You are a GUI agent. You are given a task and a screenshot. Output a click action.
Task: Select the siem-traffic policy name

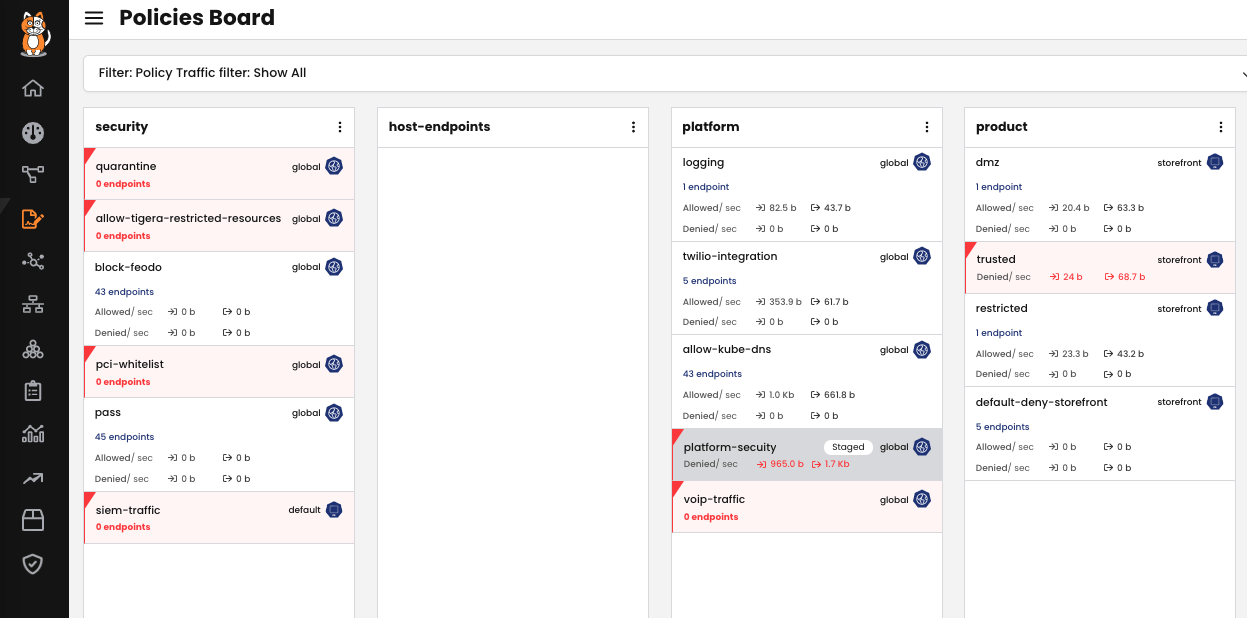pyautogui.click(x=128, y=510)
